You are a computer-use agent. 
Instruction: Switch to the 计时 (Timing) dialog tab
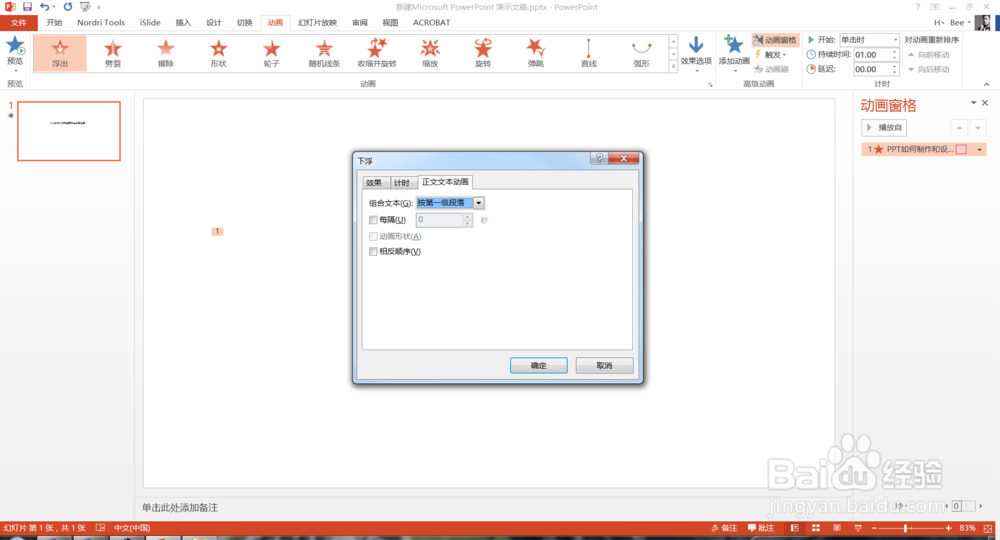pos(401,183)
